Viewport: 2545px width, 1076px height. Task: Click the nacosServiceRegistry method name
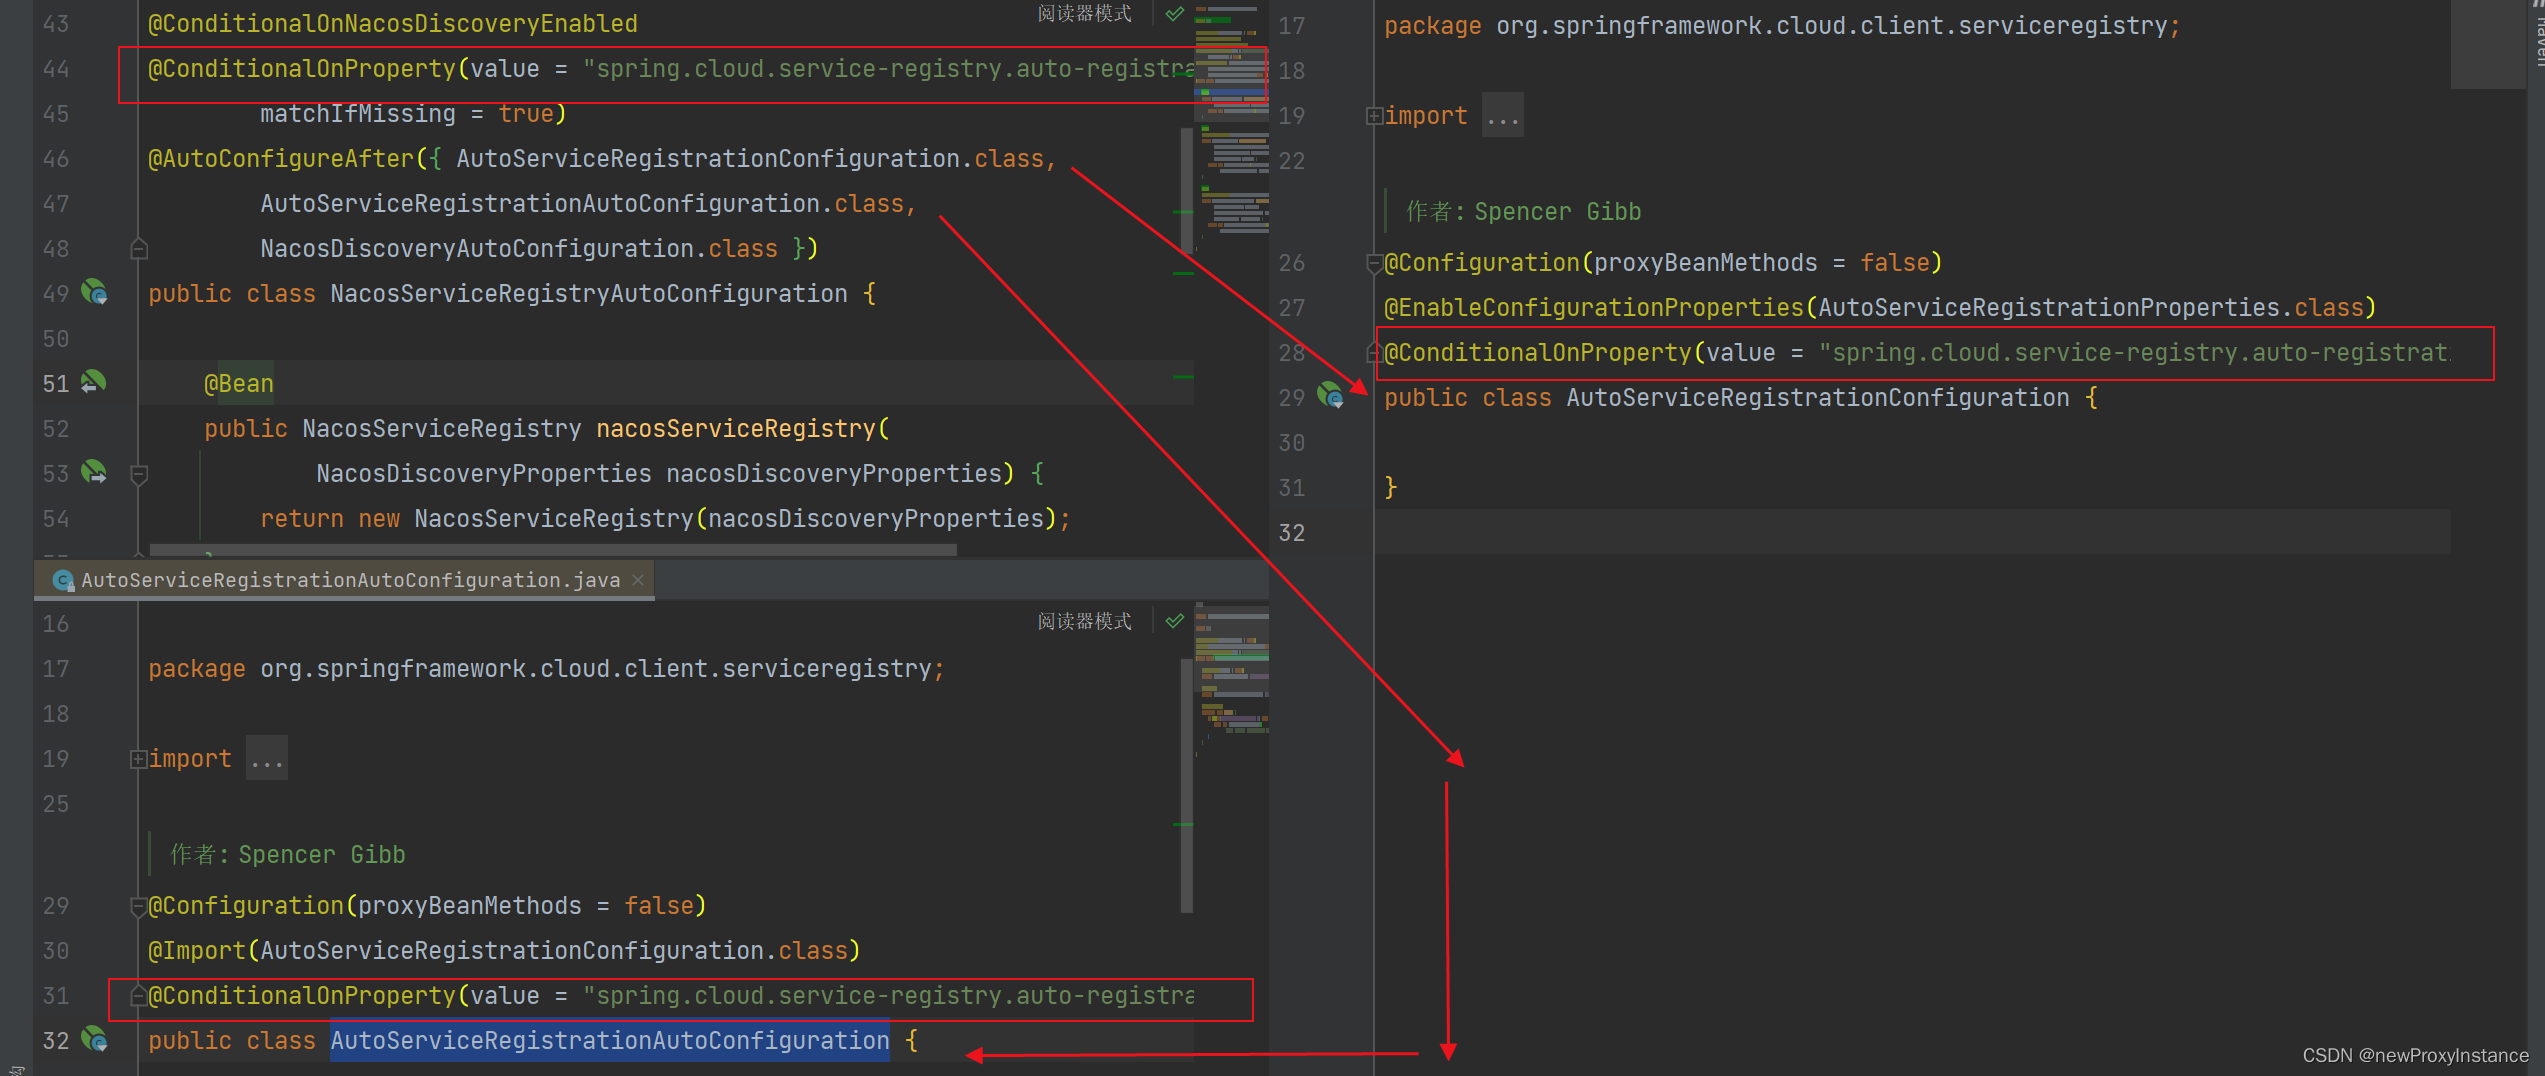(x=736, y=428)
